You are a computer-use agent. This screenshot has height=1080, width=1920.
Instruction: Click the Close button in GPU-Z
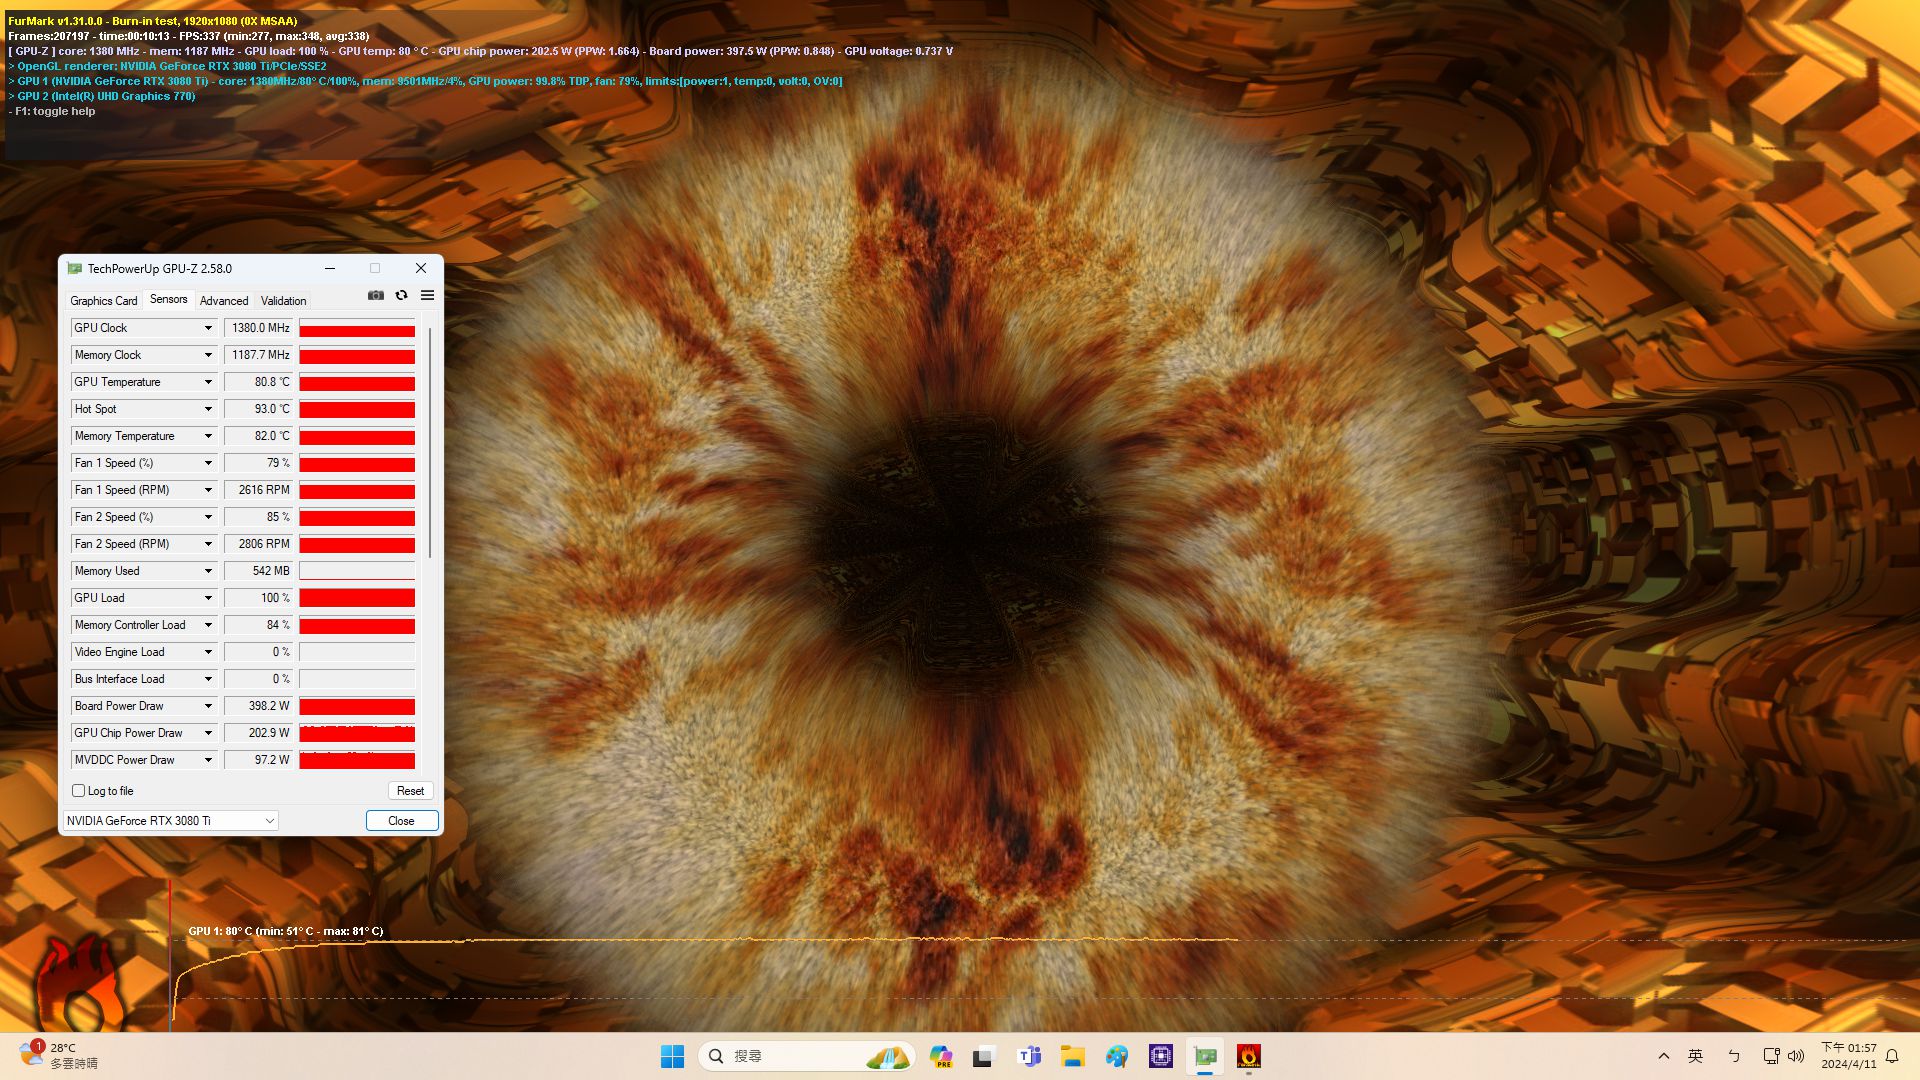(x=401, y=821)
